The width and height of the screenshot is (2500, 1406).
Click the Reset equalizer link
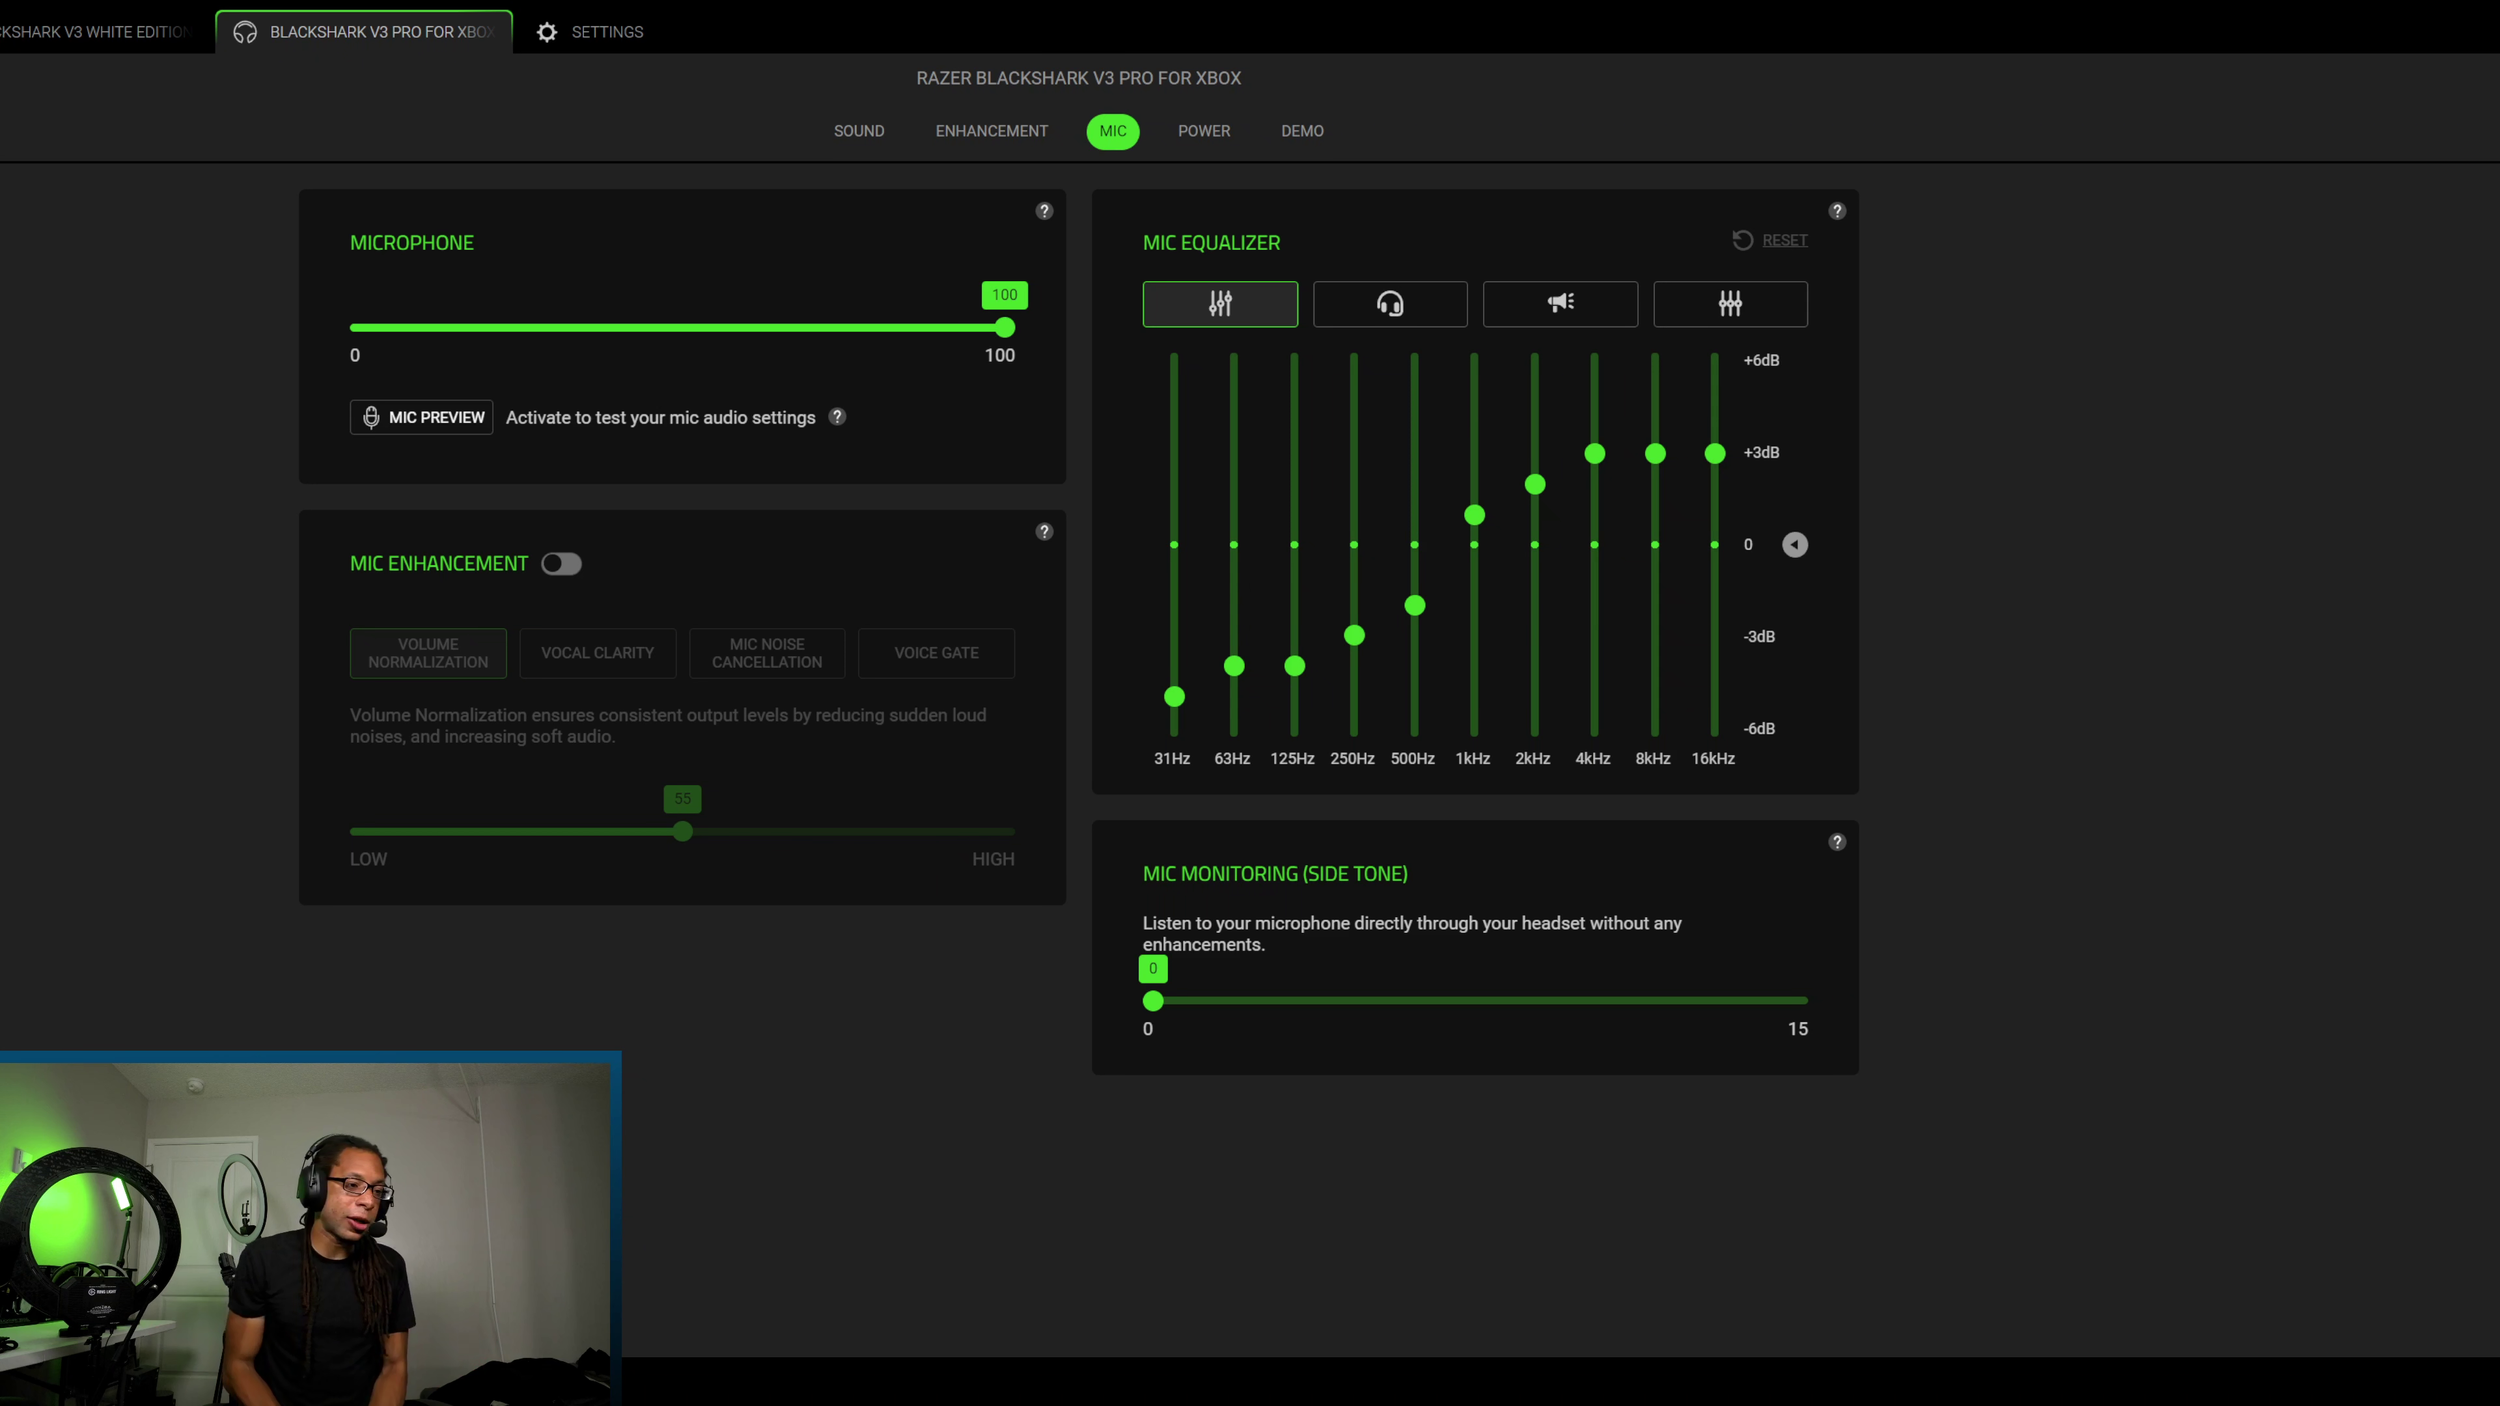1783,240
